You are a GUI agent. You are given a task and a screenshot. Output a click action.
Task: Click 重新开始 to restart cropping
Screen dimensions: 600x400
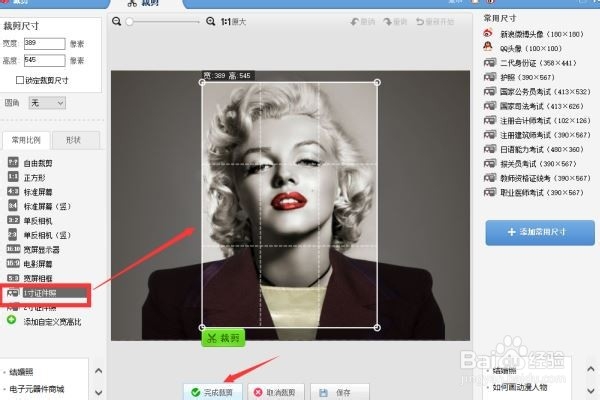(x=435, y=22)
